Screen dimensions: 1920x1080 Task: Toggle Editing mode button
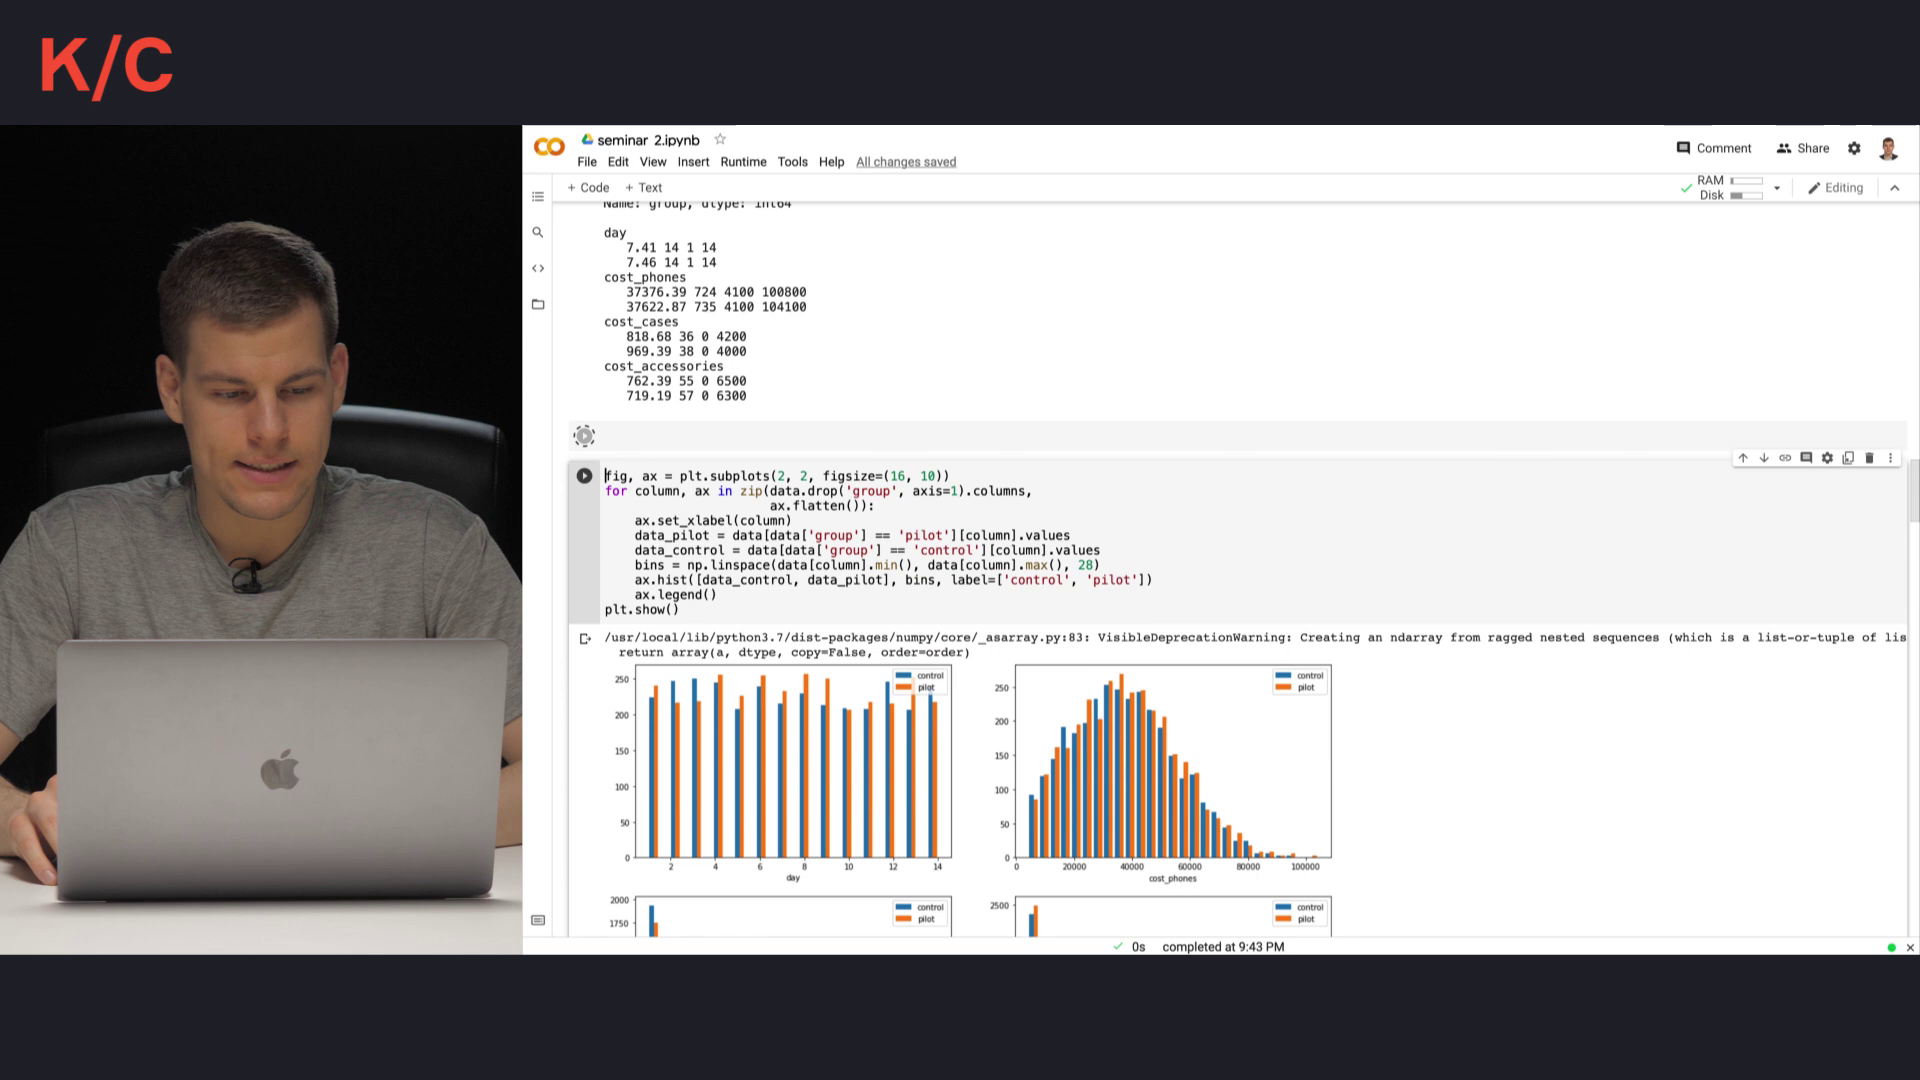pos(1835,188)
